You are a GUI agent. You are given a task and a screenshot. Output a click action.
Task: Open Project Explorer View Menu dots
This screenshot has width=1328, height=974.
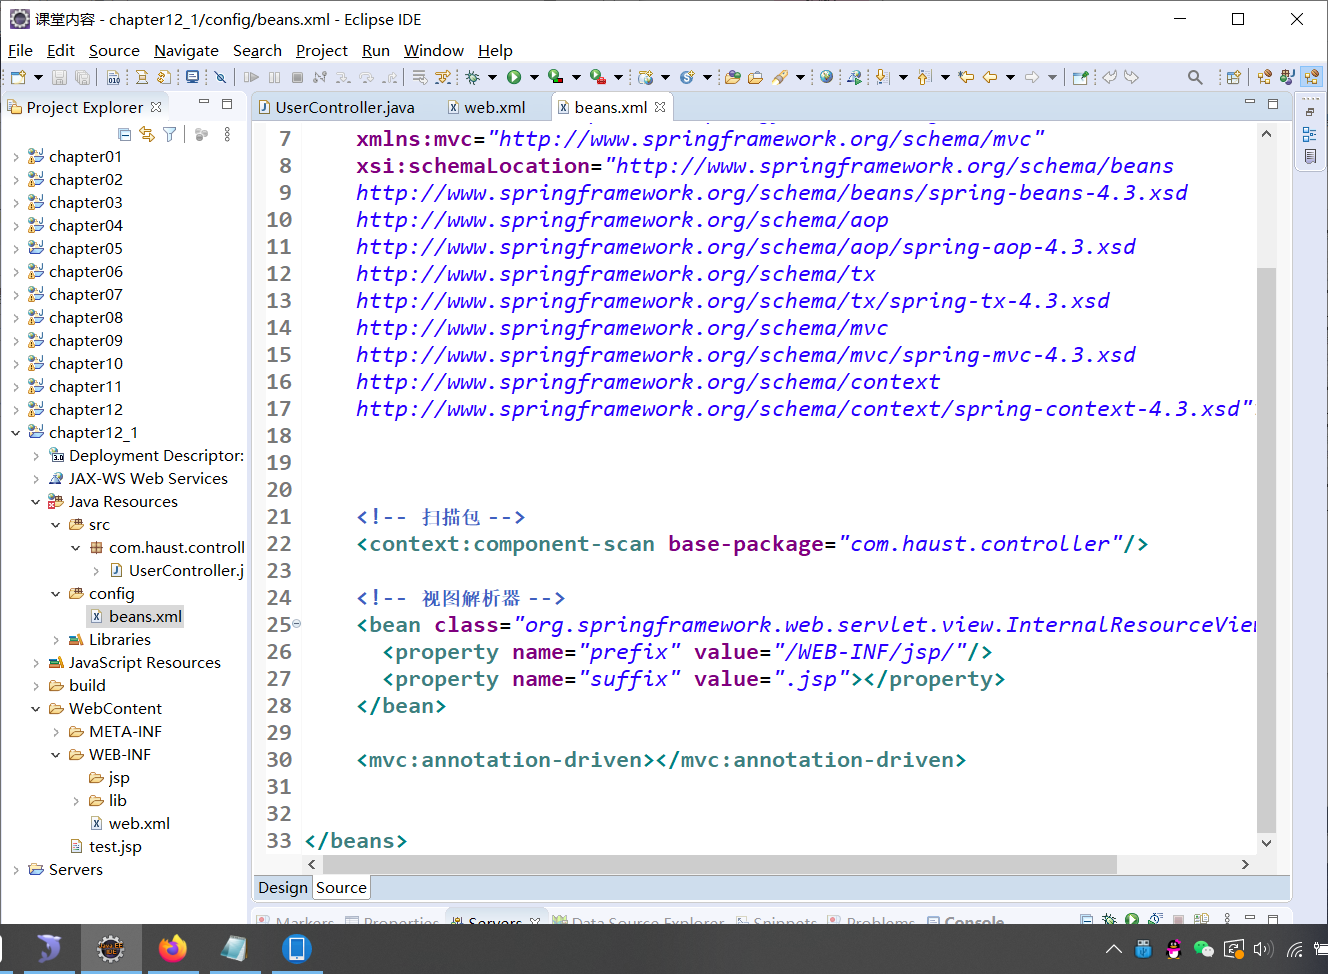tap(227, 134)
